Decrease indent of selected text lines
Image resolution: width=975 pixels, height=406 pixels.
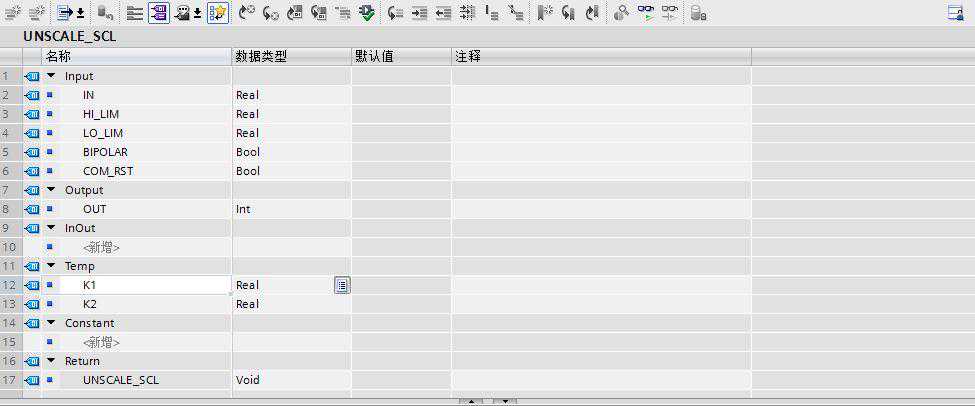[x=443, y=13]
